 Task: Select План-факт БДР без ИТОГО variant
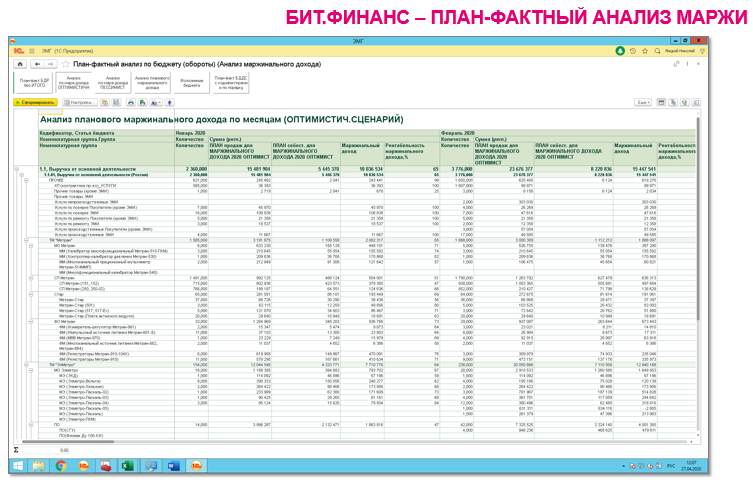(x=34, y=83)
